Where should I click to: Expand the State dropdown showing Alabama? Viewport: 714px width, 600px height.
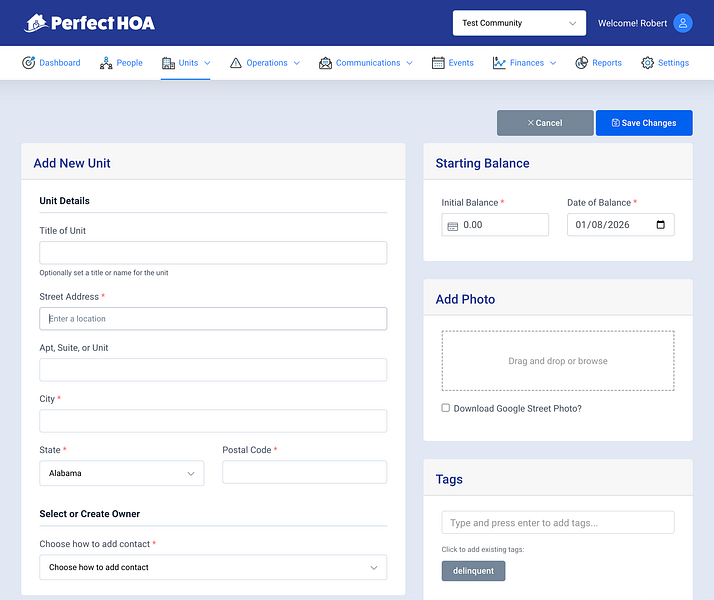(122, 473)
